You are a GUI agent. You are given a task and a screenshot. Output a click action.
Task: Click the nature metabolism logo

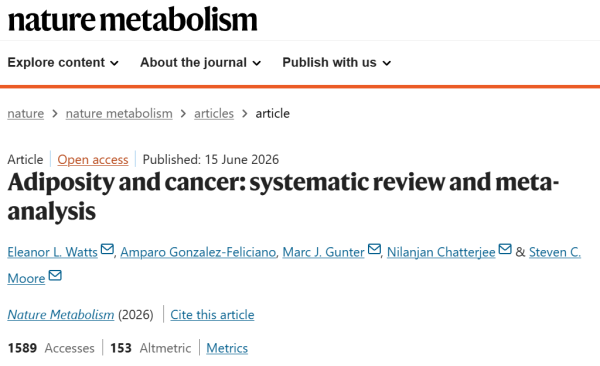click(x=132, y=20)
